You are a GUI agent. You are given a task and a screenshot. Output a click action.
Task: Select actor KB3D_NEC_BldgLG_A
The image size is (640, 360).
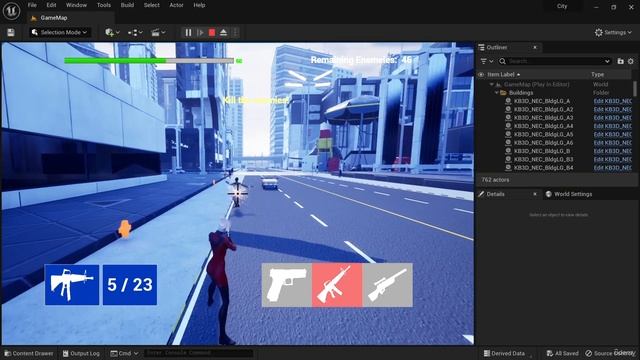pyautogui.click(x=542, y=101)
